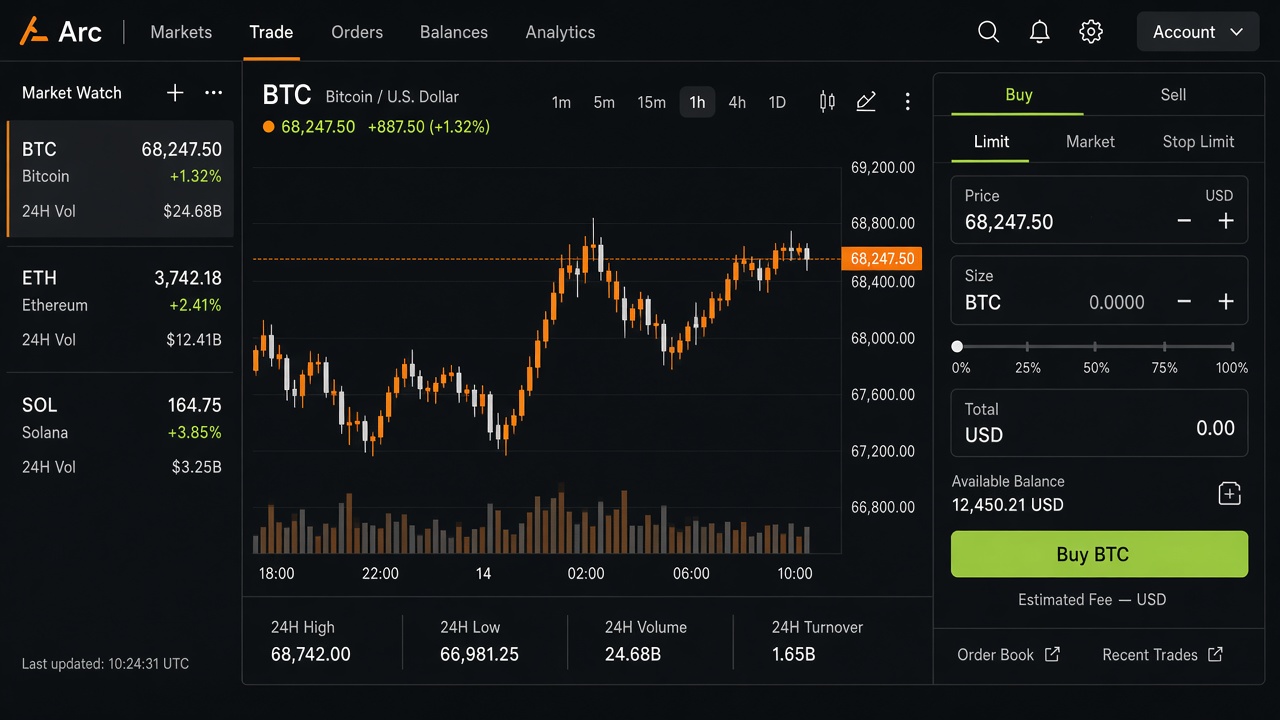Click the Arc logo icon
This screenshot has height=720, width=1280.
34,31
